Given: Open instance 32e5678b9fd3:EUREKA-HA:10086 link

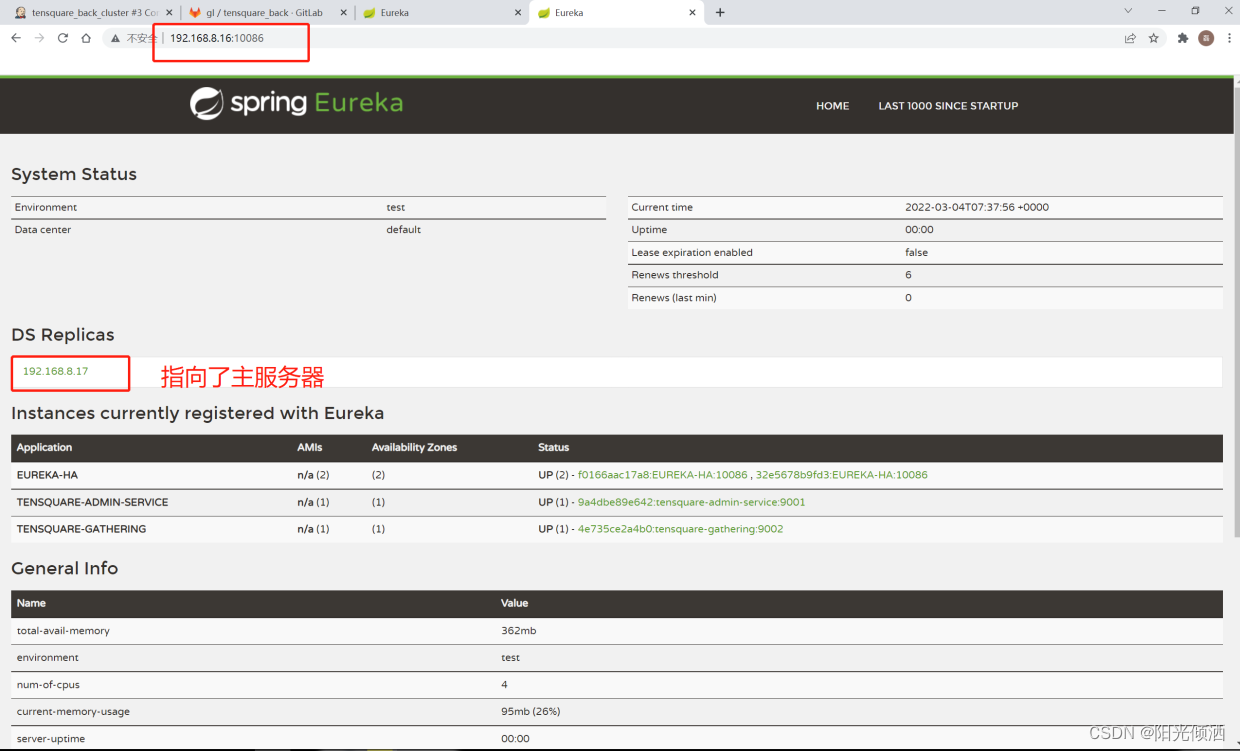Looking at the screenshot, I should pyautogui.click(x=842, y=475).
